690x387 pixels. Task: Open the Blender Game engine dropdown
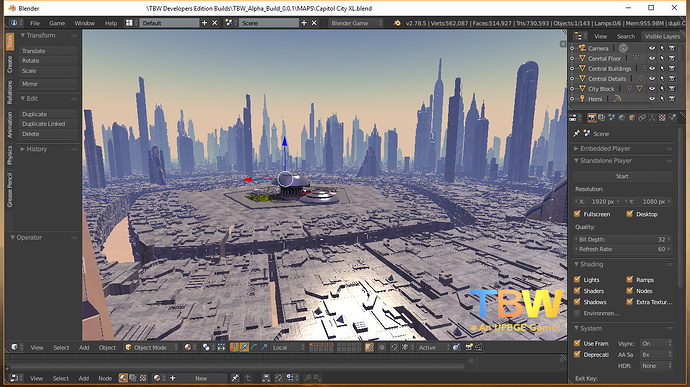coord(356,23)
